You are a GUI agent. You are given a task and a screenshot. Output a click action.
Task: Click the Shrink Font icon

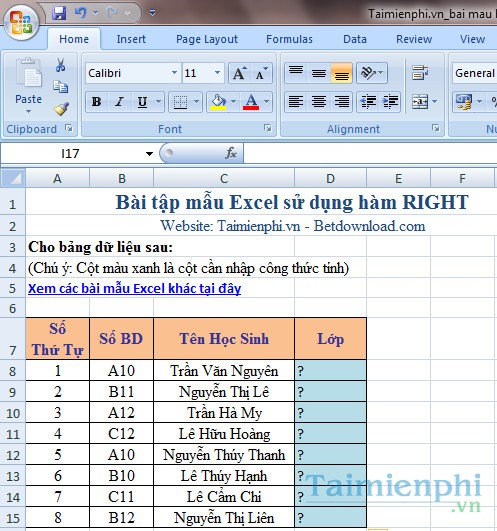point(261,73)
